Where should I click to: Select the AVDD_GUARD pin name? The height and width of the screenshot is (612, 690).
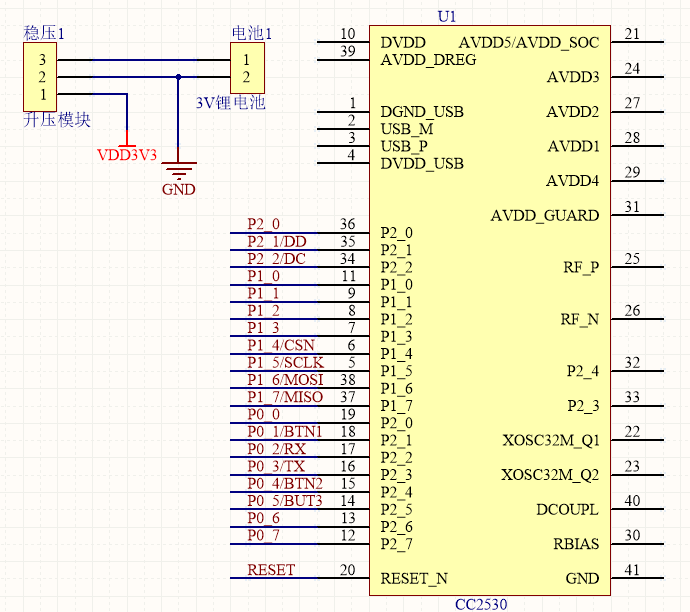(x=545, y=216)
